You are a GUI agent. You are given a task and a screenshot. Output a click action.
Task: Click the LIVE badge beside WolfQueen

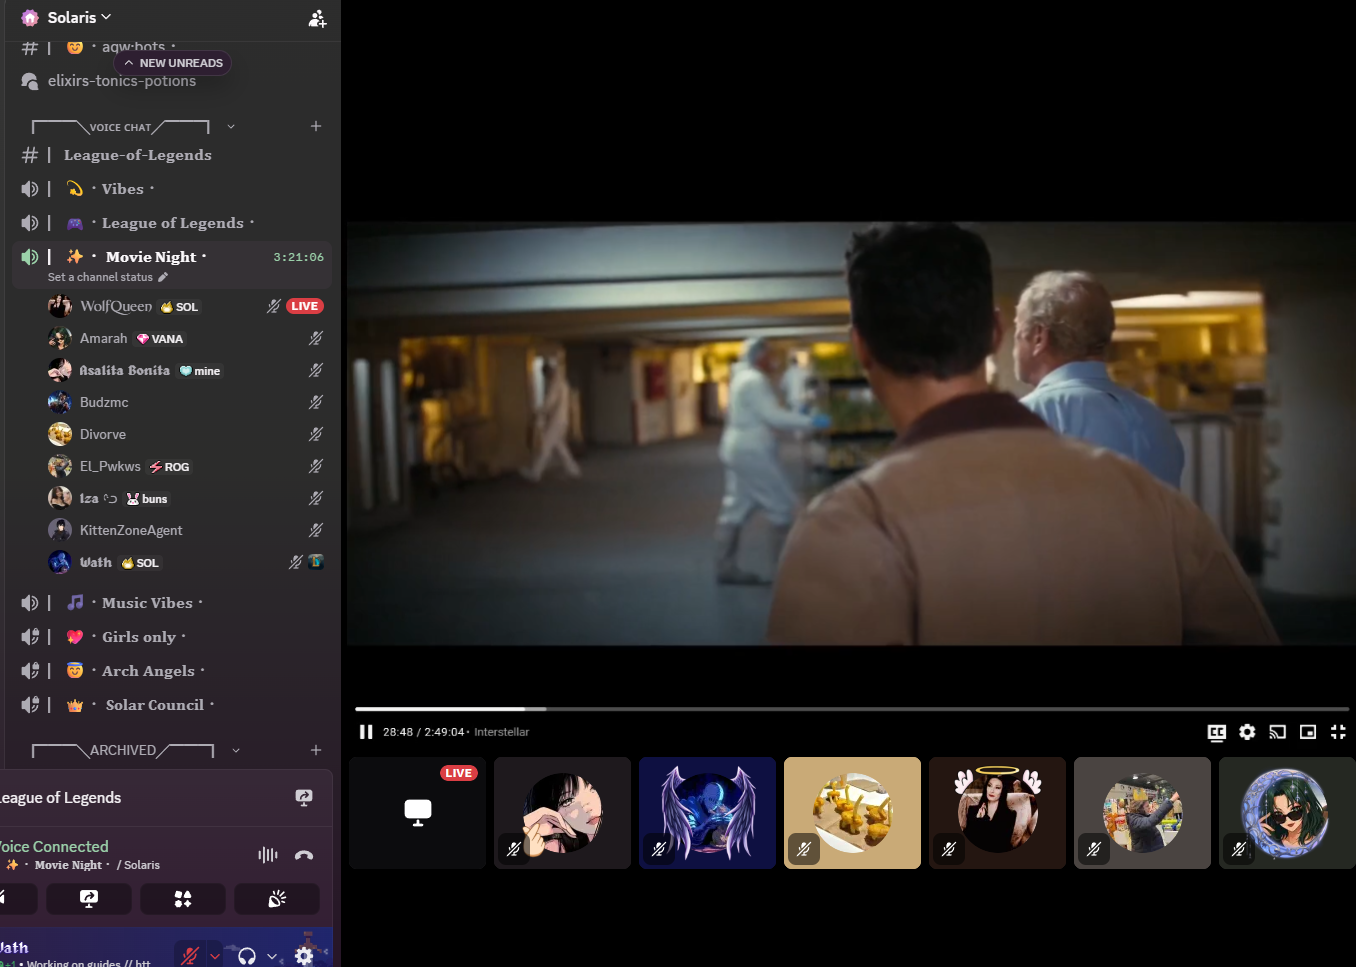[x=305, y=306]
